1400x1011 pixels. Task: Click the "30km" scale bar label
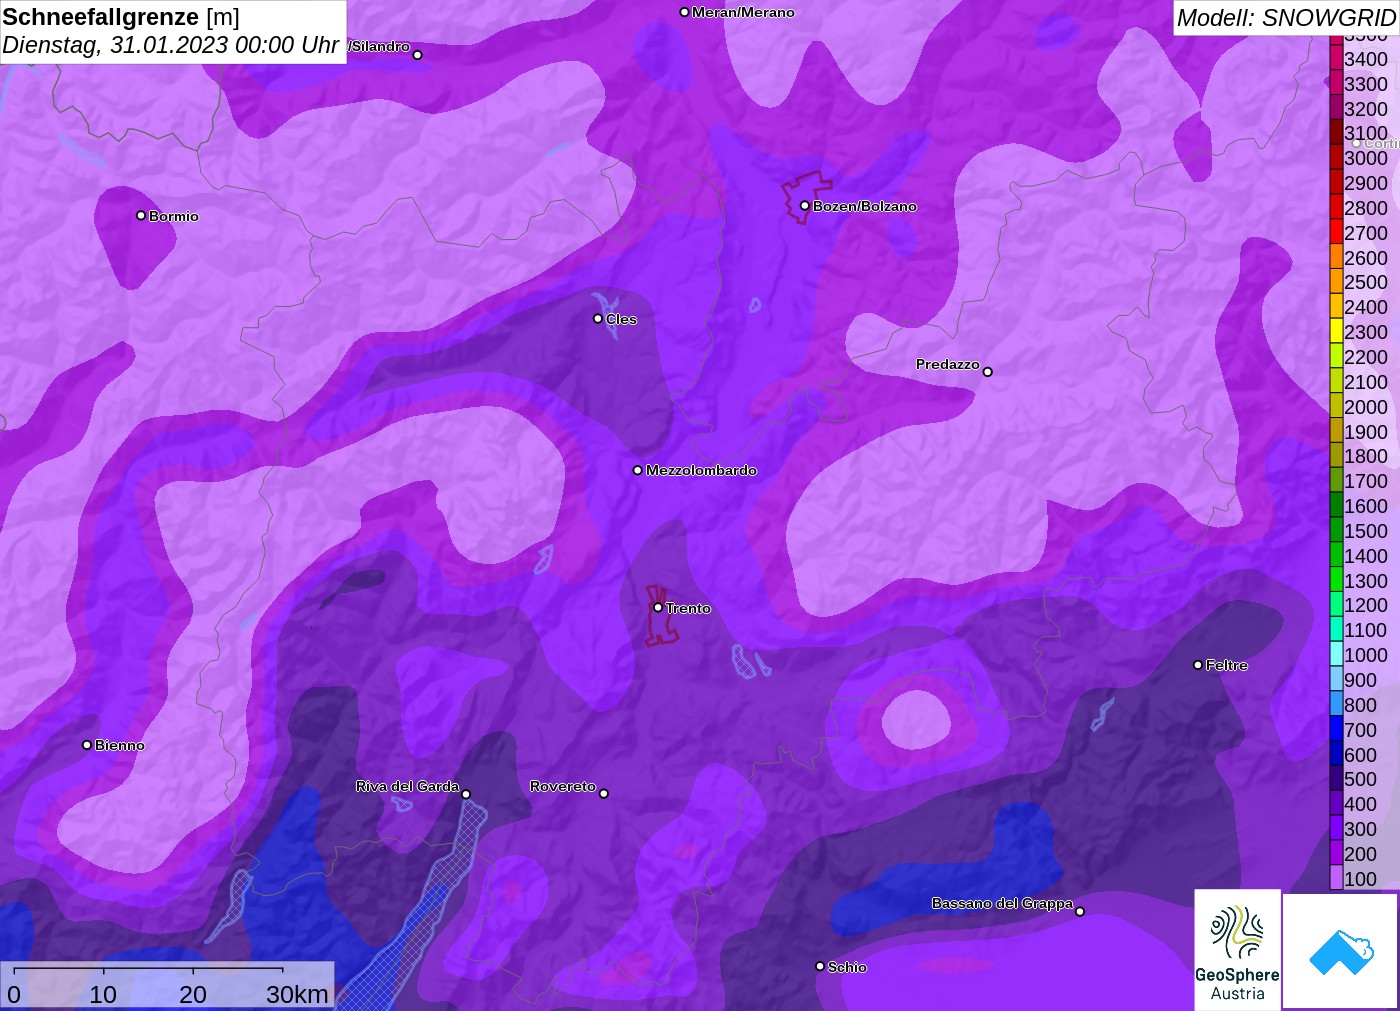pyautogui.click(x=297, y=995)
